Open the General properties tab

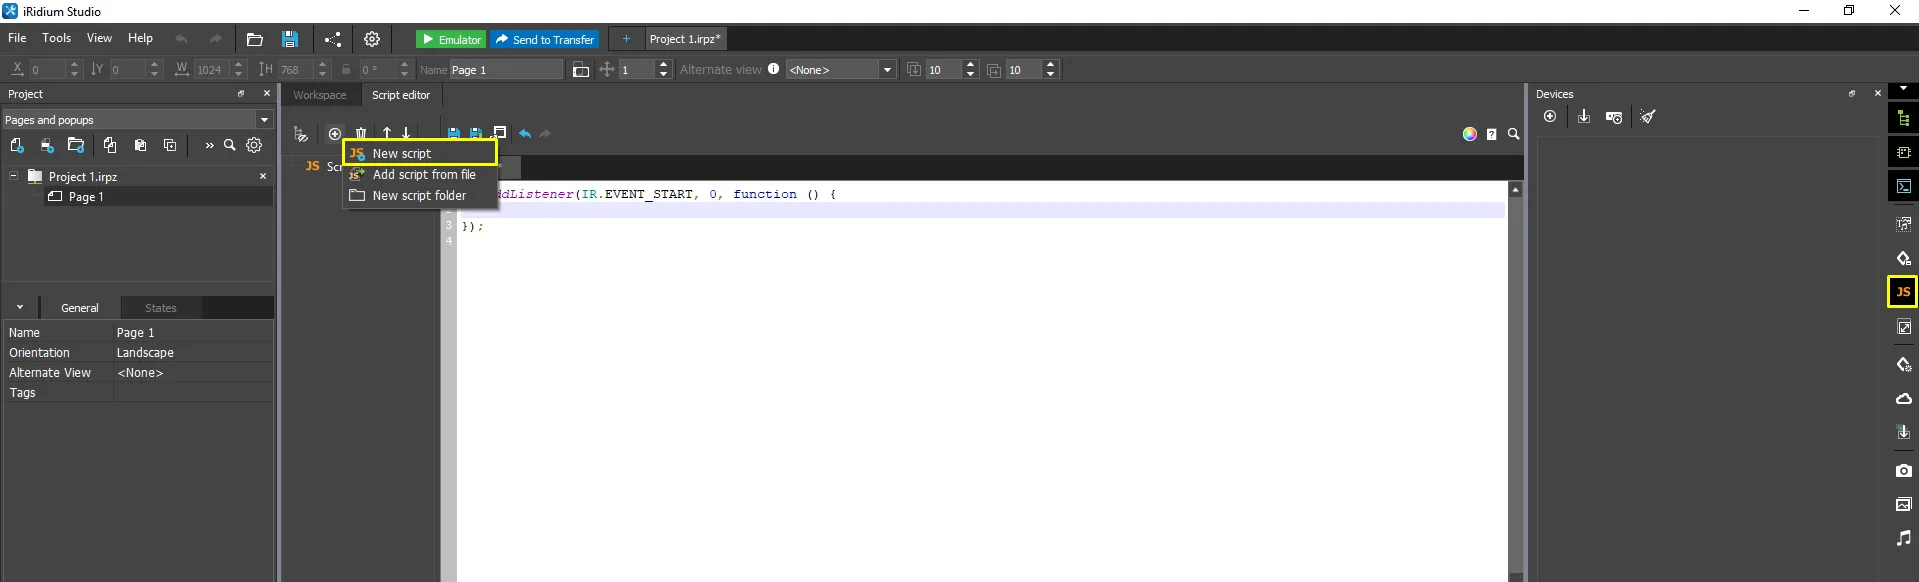pyautogui.click(x=80, y=308)
